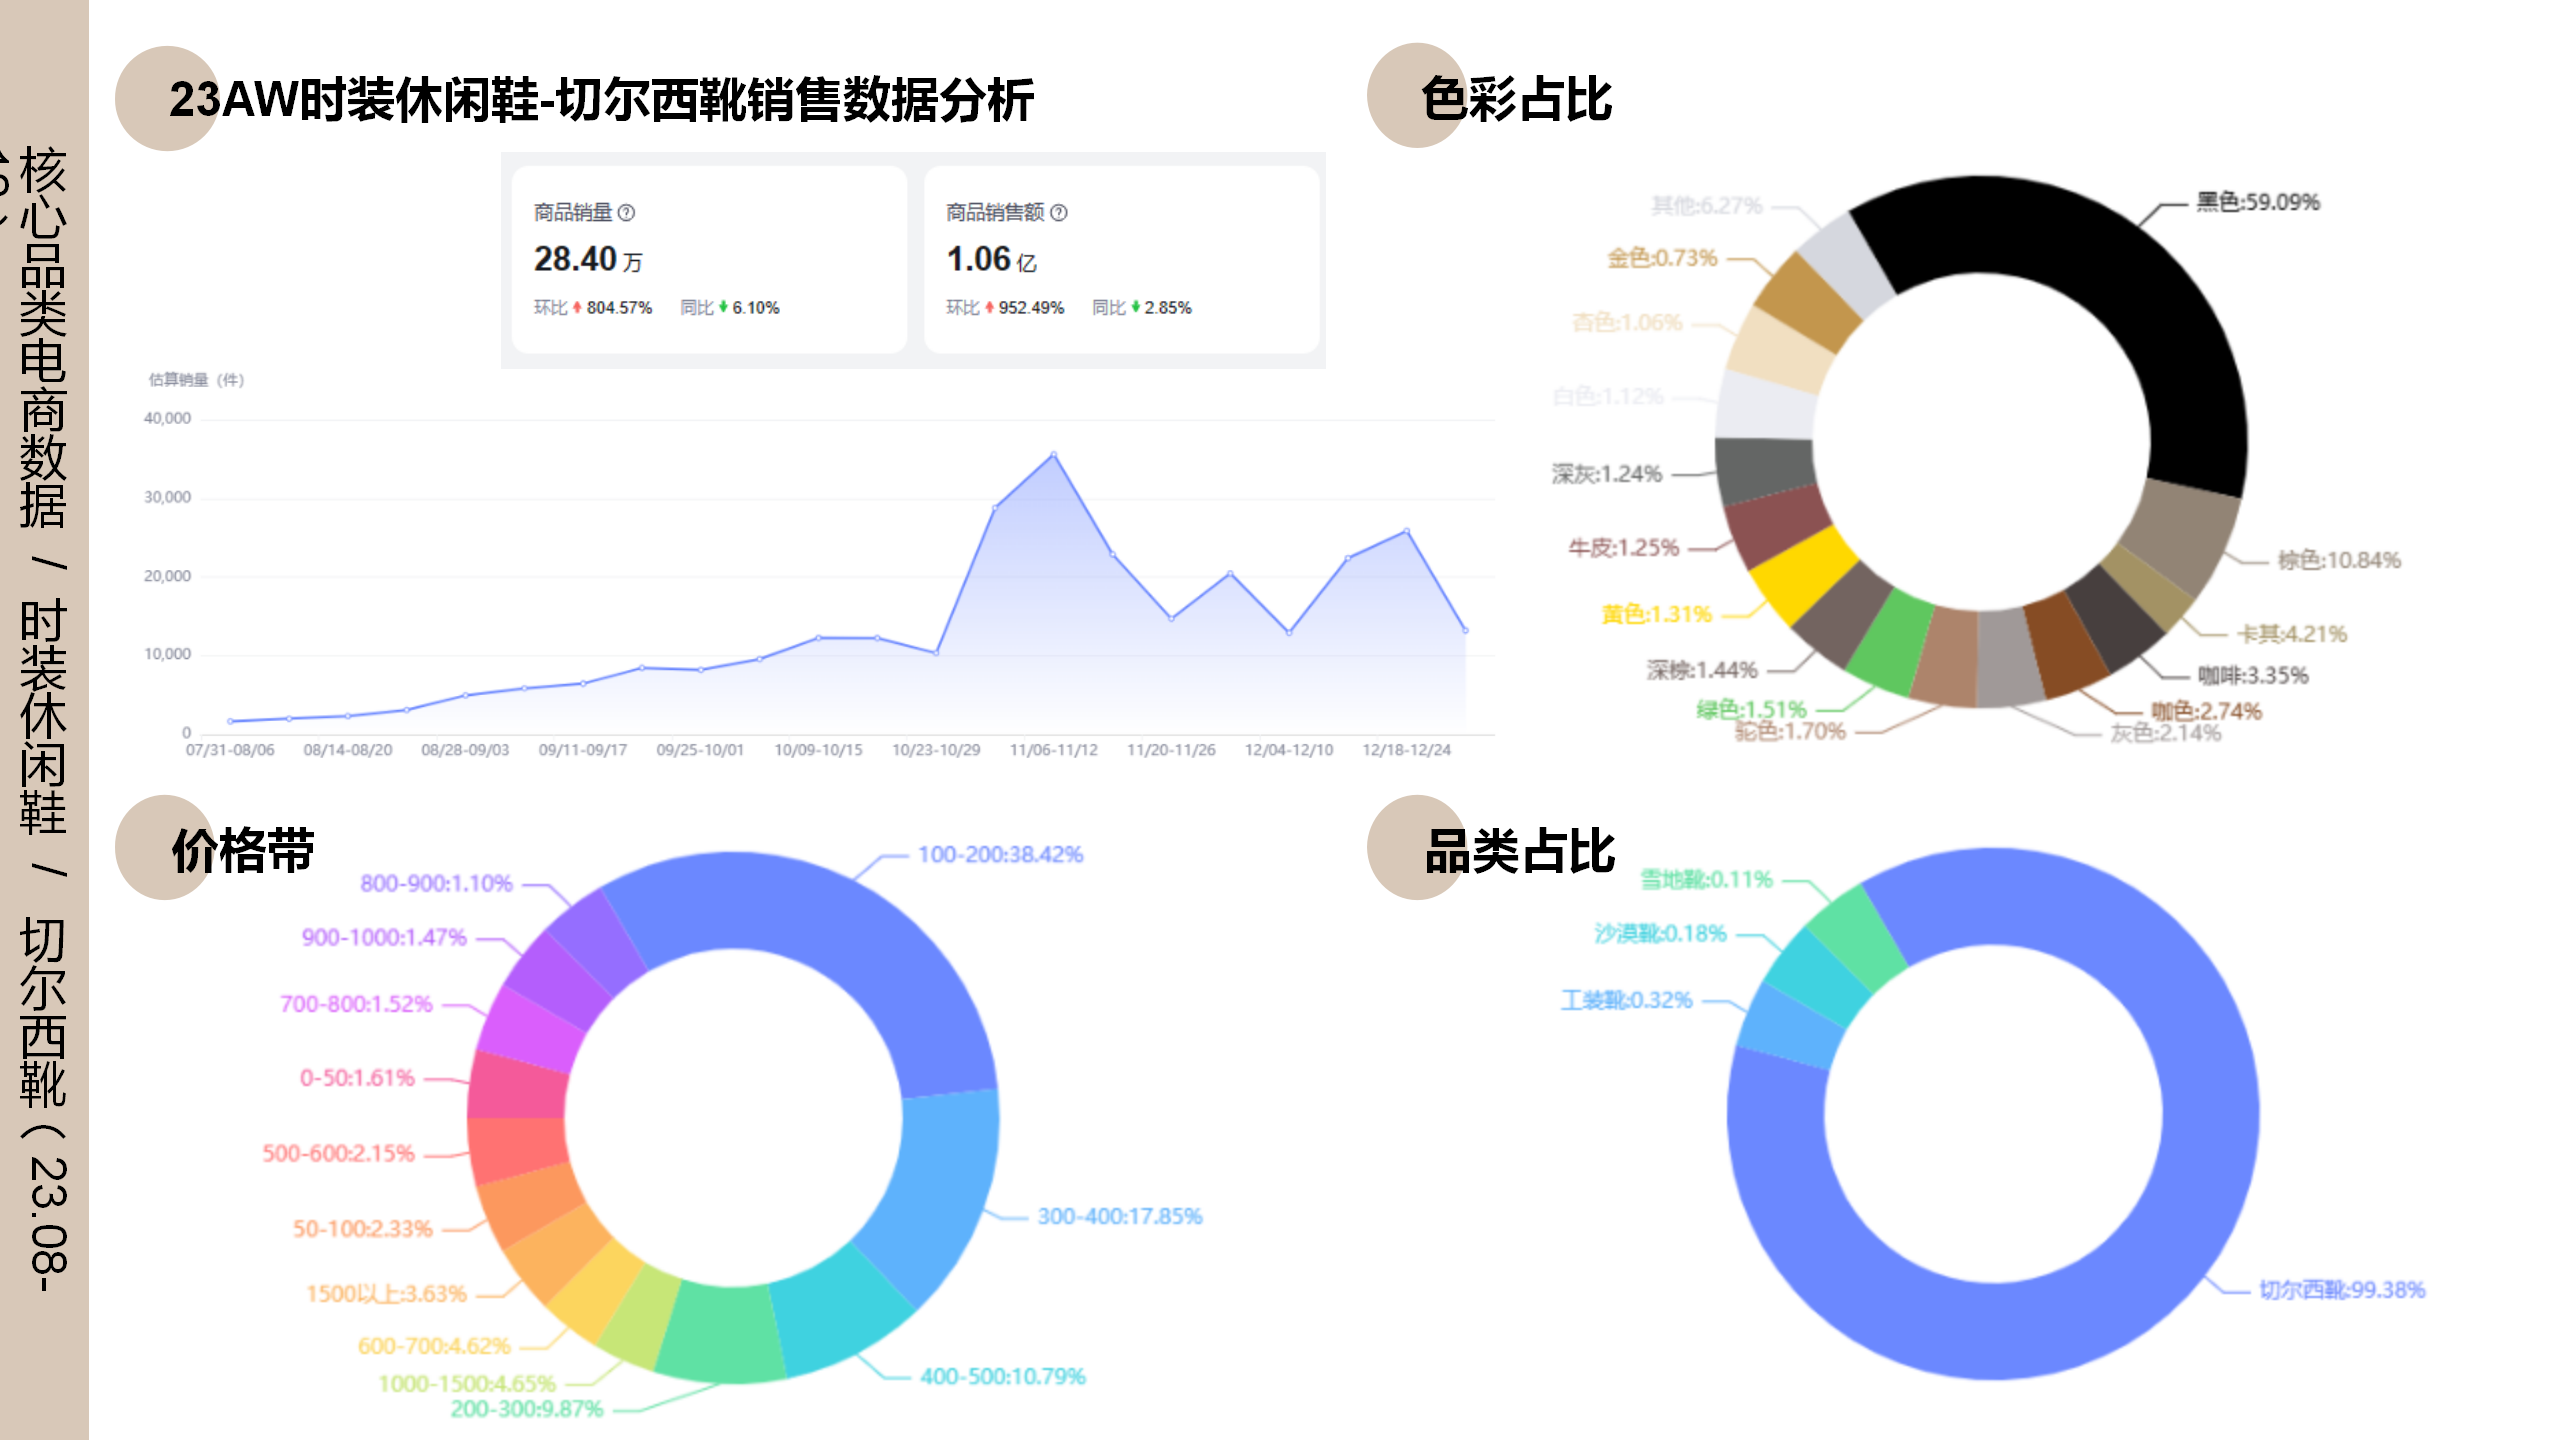The image size is (2560, 1440).
Task: Click the 咖啡:3.35% label
Action: [x=2252, y=676]
